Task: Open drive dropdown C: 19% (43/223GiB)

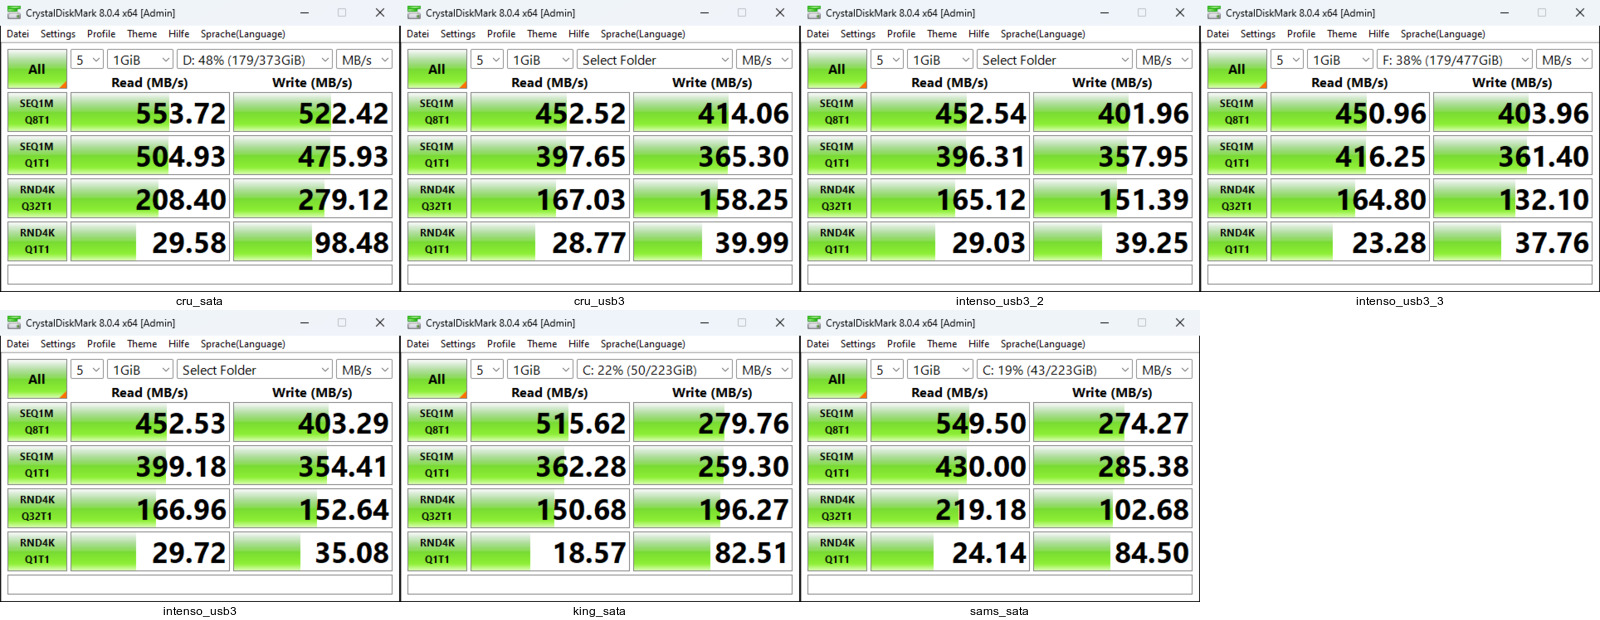Action: [1054, 370]
